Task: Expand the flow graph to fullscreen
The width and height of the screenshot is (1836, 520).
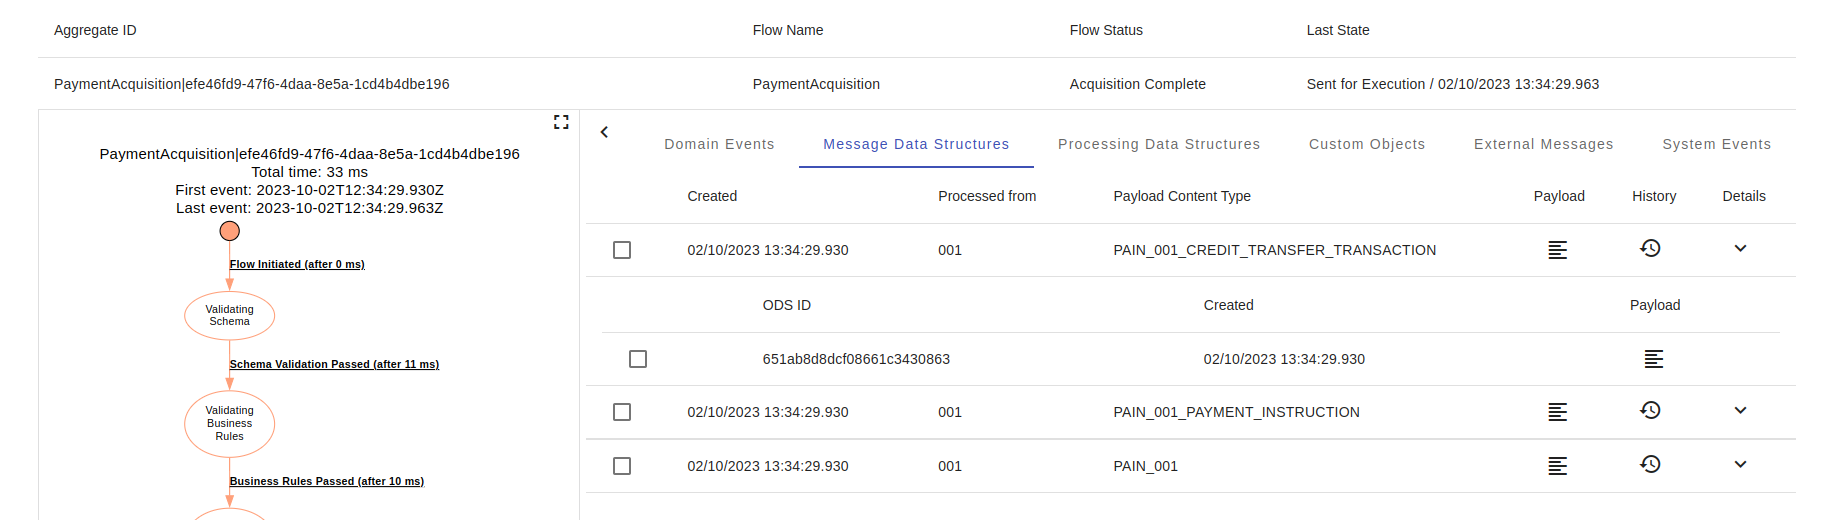Action: point(561,122)
